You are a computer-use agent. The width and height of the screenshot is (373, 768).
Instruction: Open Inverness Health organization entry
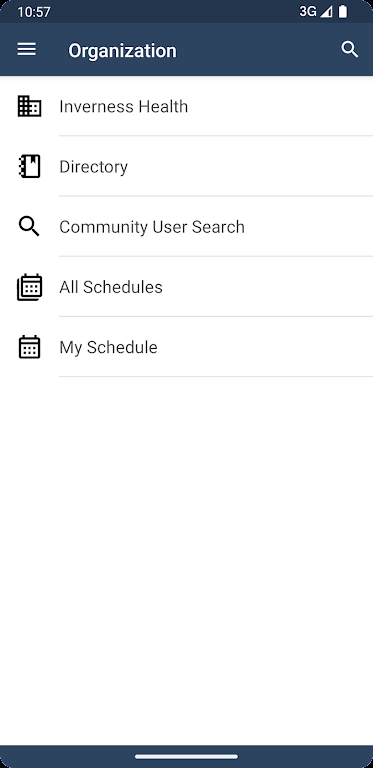coord(186,106)
